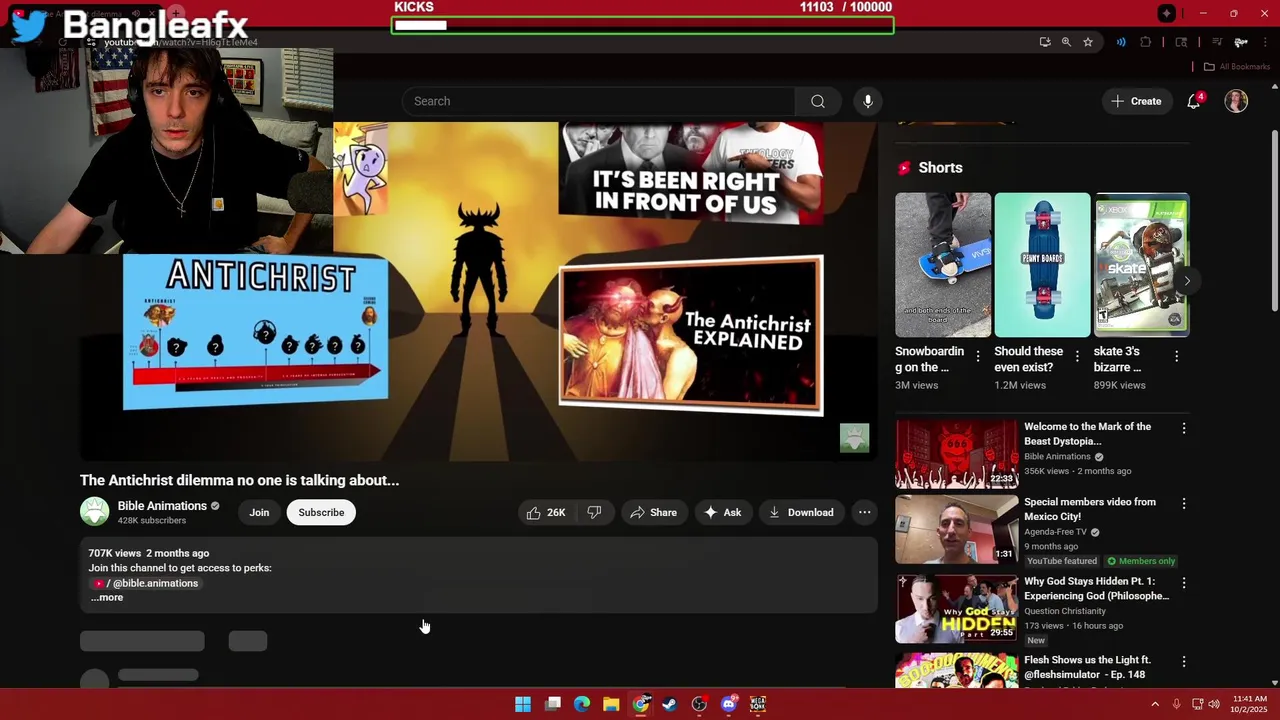
Task: Open options for 'Welcome to the Mark' video
Action: click(1184, 428)
